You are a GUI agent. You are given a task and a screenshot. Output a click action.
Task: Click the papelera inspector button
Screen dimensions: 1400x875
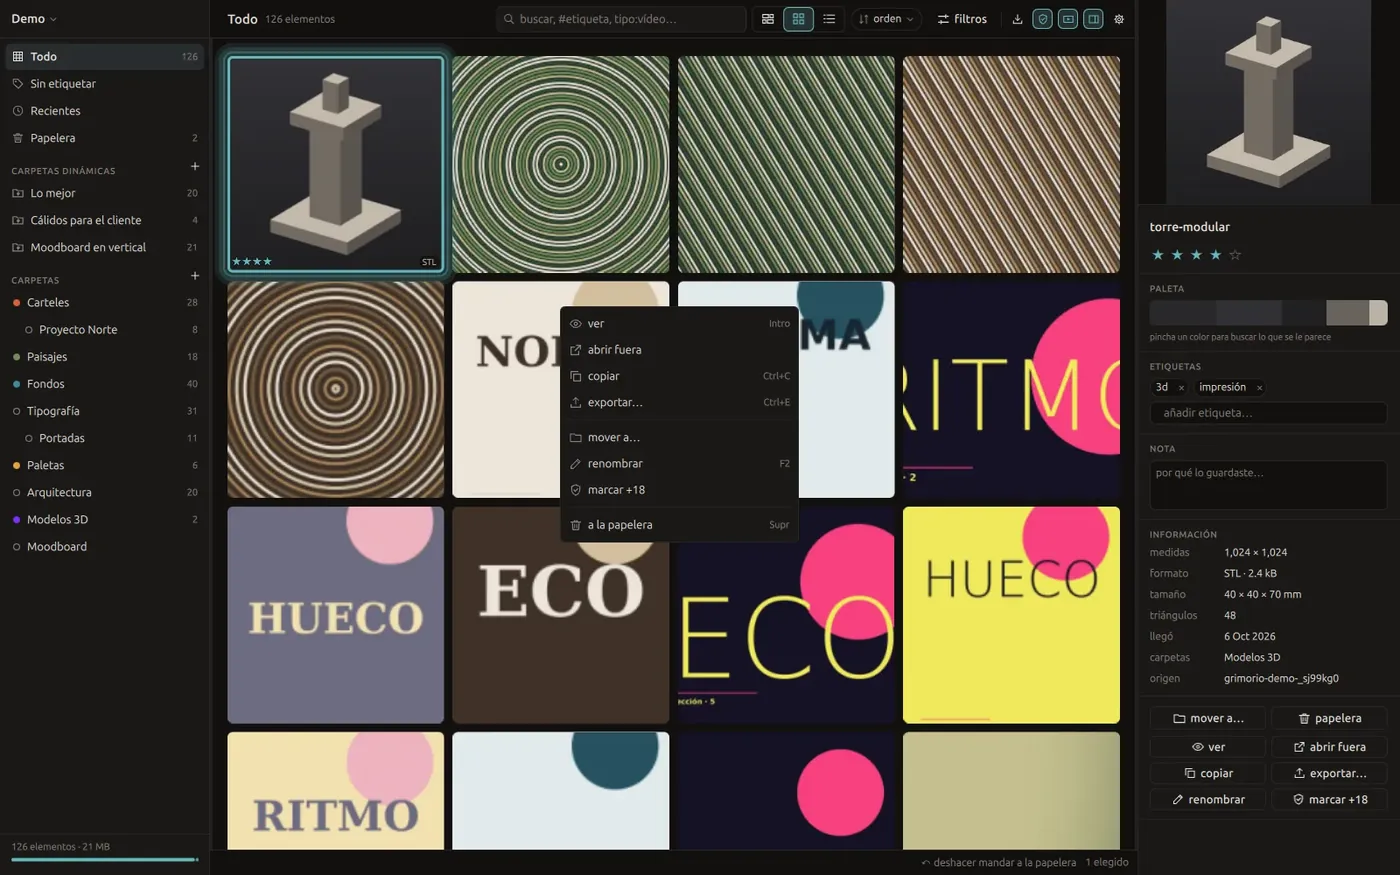(1329, 718)
